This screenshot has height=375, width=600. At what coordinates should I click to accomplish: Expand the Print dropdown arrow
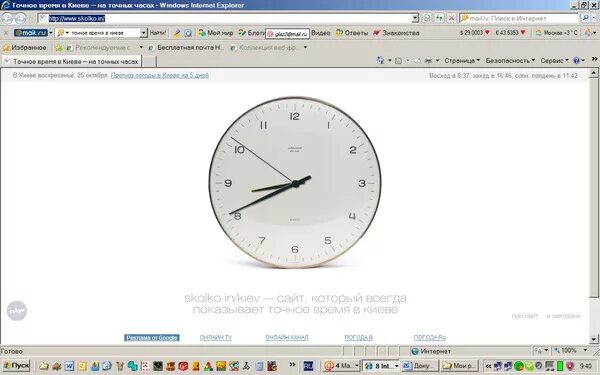point(437,60)
